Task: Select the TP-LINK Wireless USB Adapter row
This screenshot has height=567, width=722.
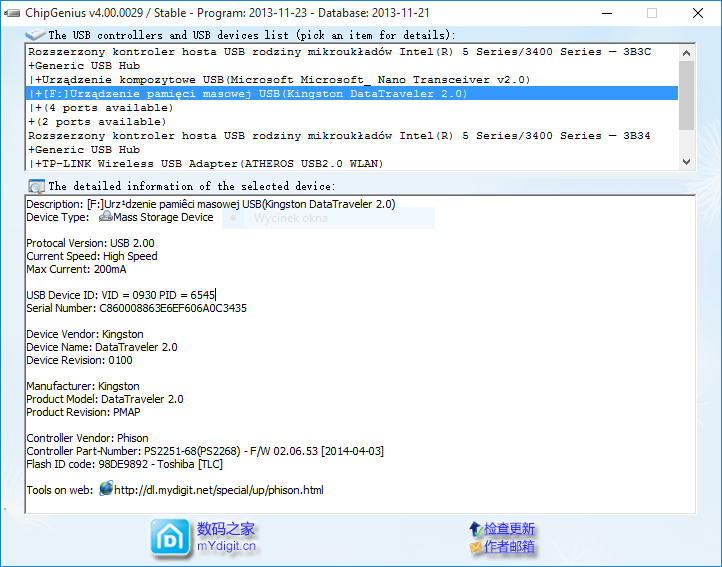Action: 352,164
